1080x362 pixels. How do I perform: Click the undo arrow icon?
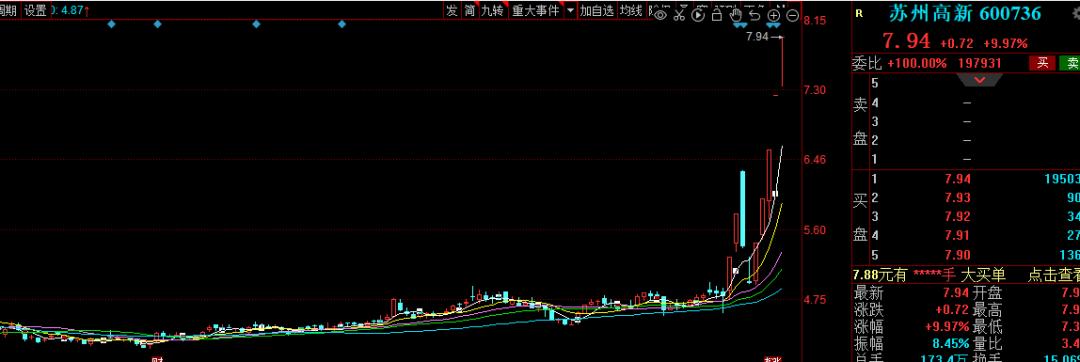(755, 14)
